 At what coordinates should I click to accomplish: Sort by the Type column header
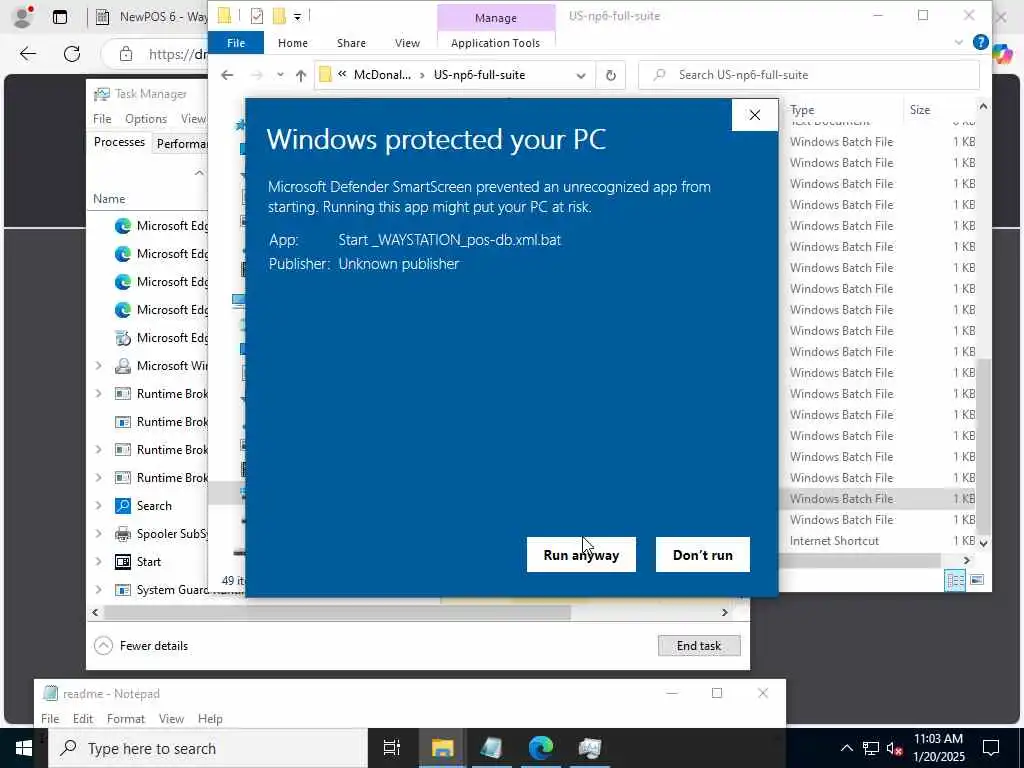click(803, 110)
